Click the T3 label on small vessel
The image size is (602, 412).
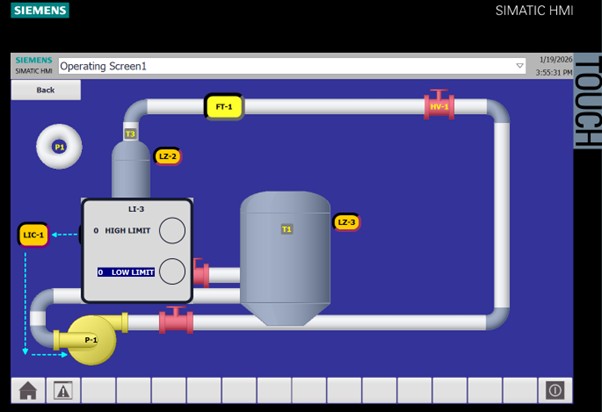point(130,134)
